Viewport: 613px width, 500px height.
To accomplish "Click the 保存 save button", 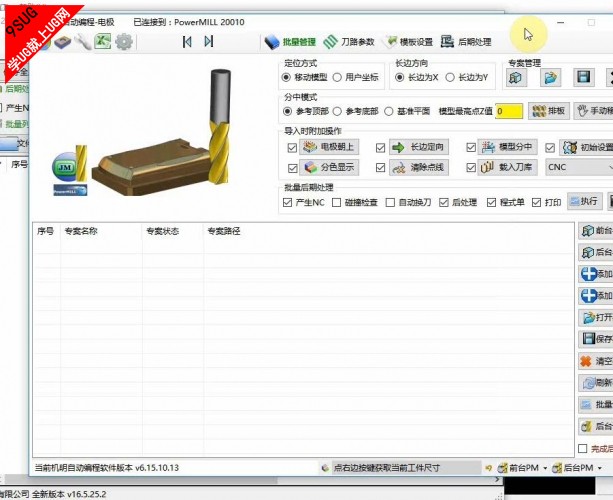I will (x=596, y=339).
